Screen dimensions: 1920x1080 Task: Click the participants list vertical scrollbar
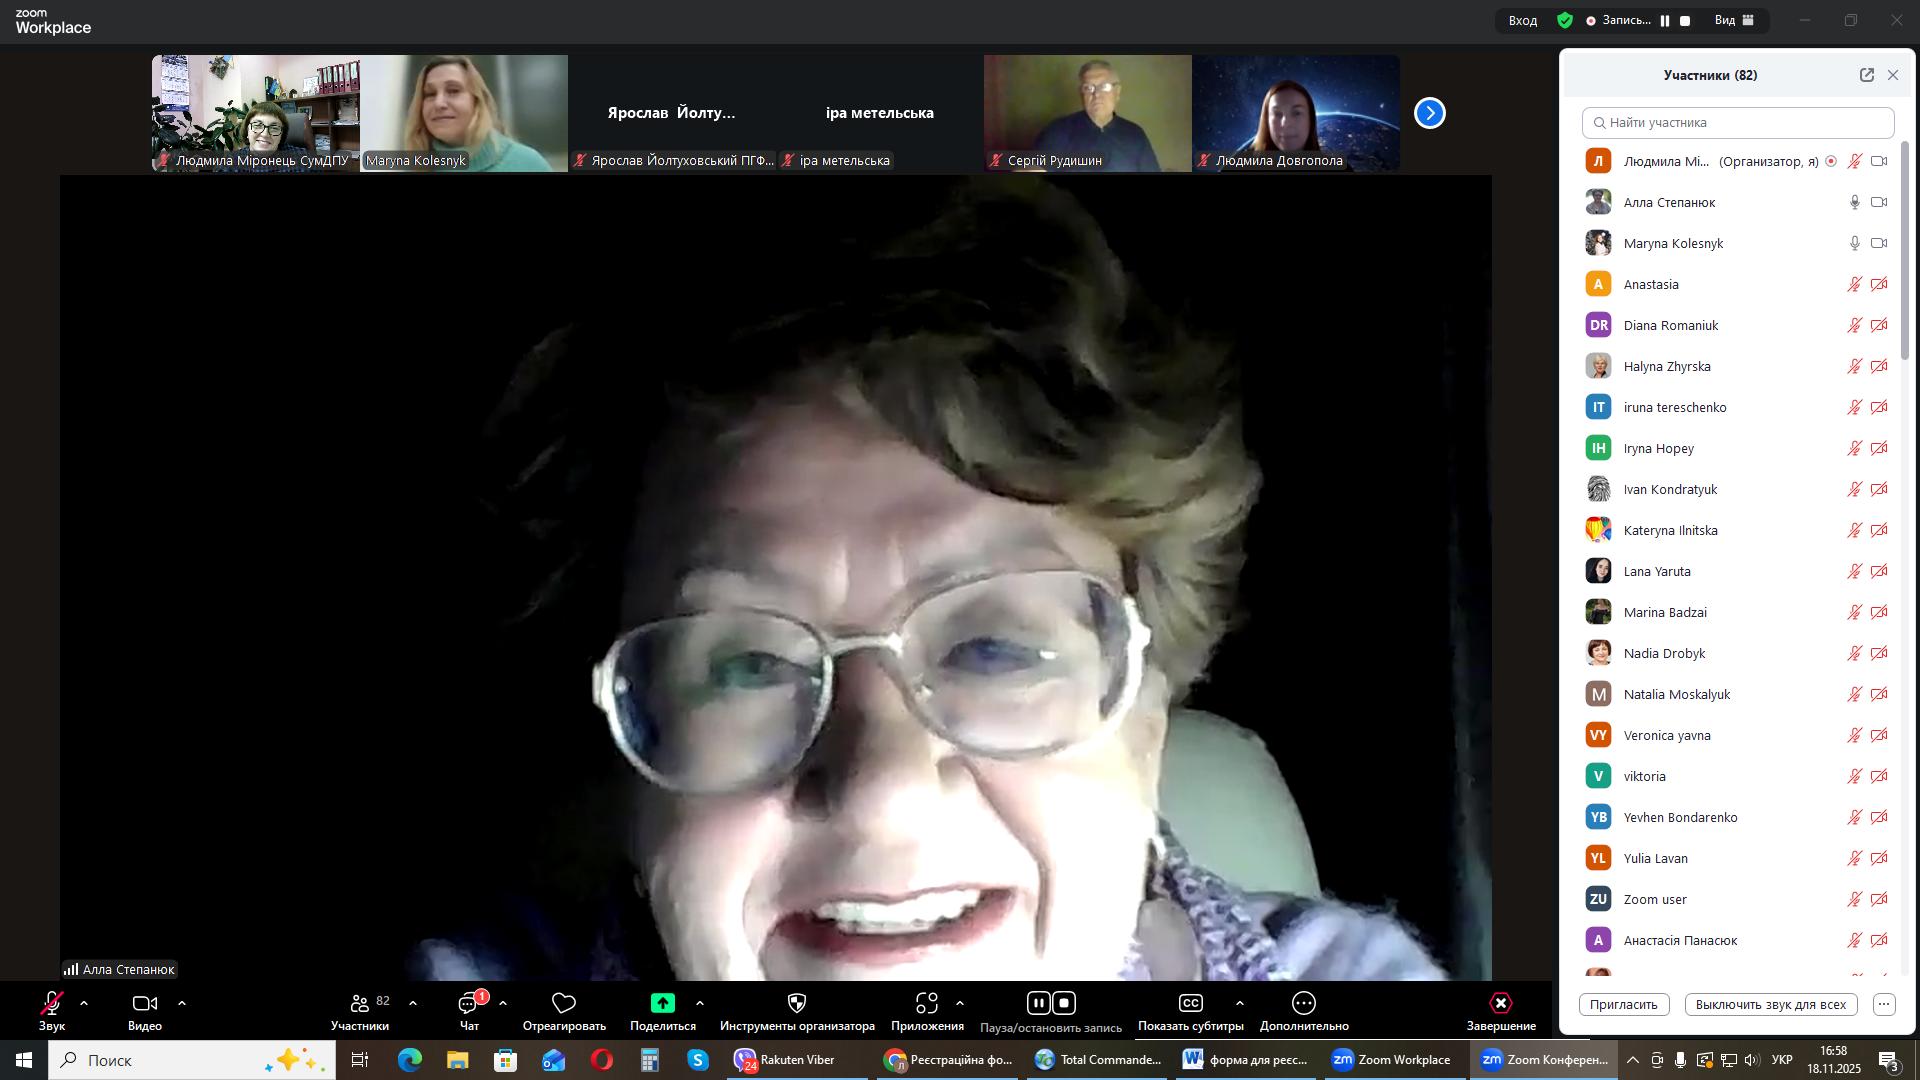point(1905,250)
